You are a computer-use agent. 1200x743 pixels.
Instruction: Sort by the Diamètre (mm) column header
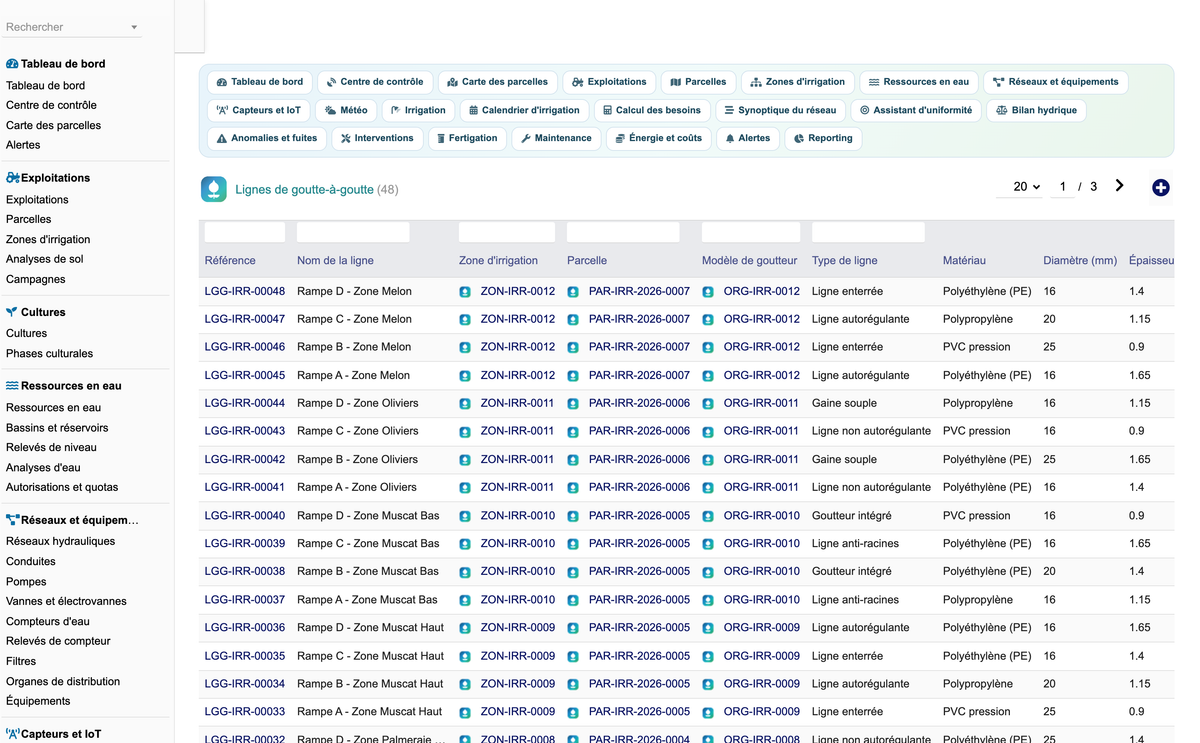pos(1080,260)
